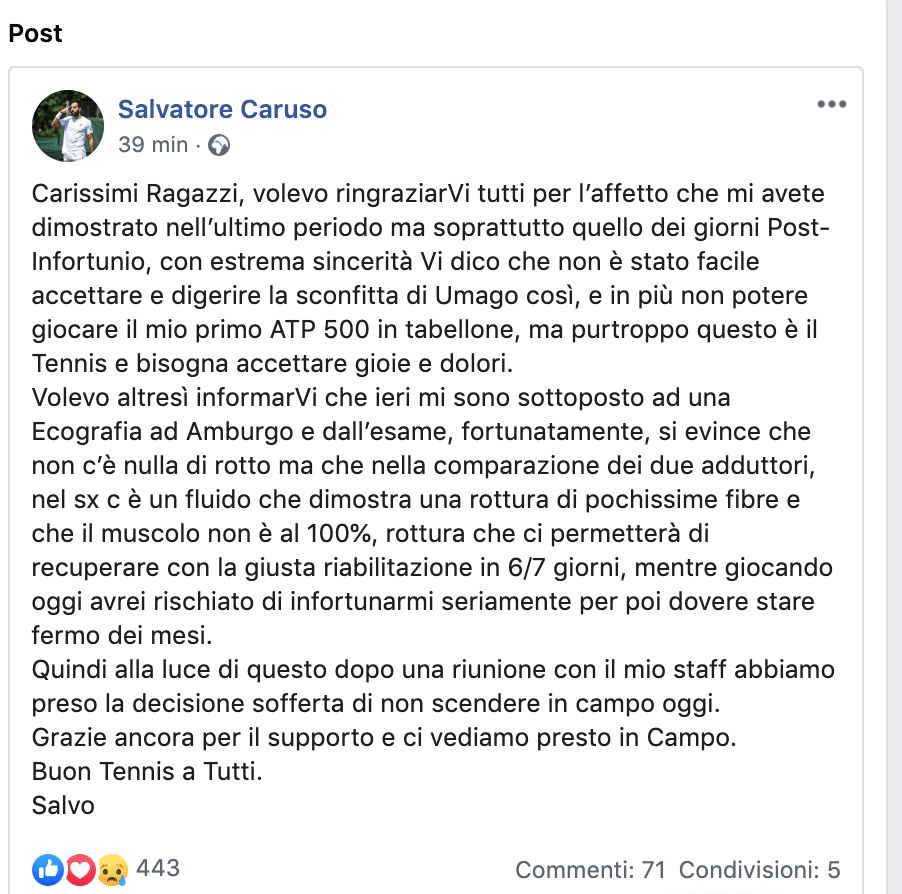Click the Post page heading
This screenshot has height=894, width=902.
coord(35,33)
